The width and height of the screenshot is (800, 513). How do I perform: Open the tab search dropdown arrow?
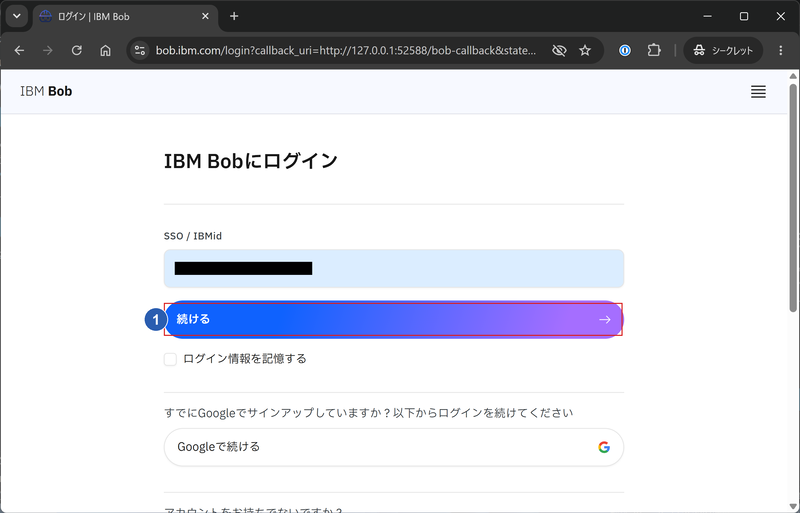(16, 16)
